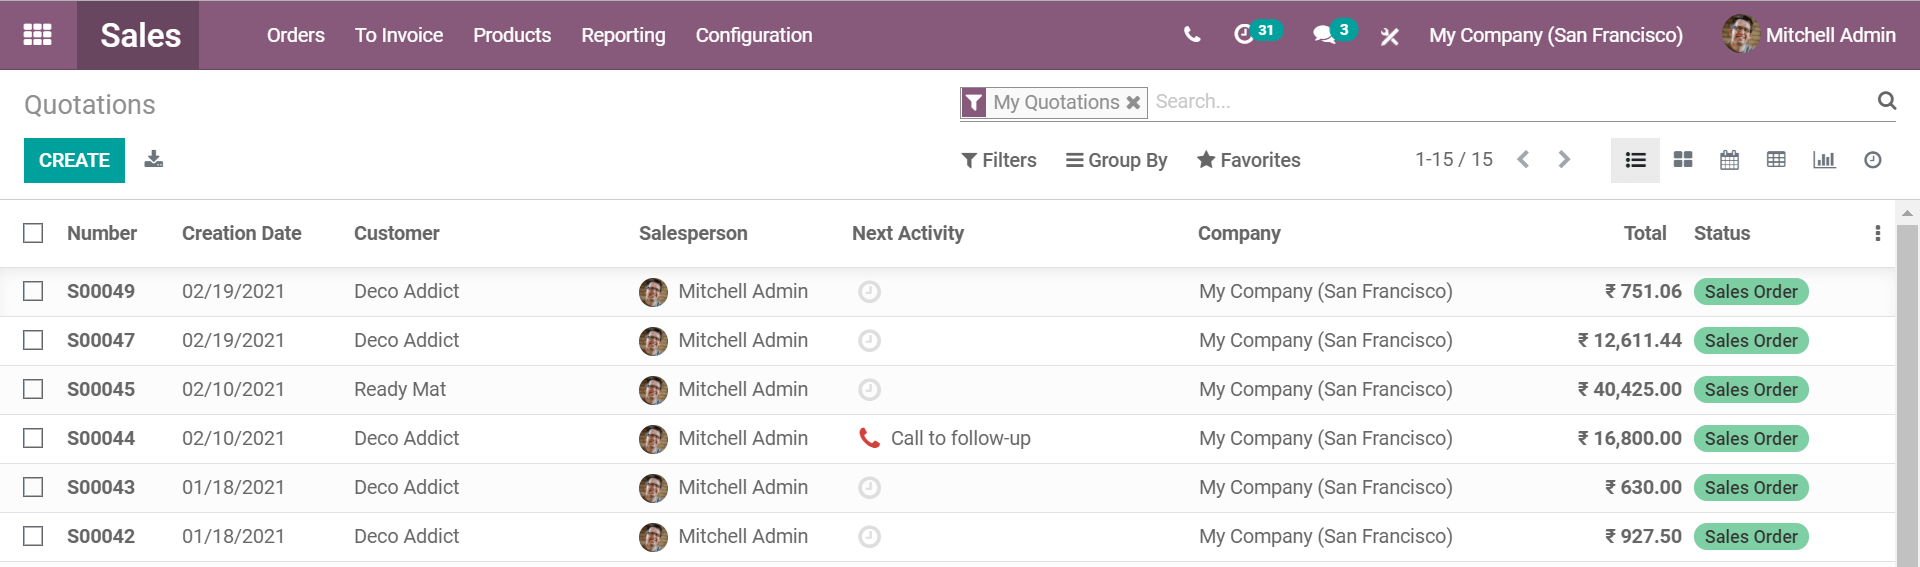Check the box for S00045
This screenshot has height=567, width=1920.
[x=33, y=389]
